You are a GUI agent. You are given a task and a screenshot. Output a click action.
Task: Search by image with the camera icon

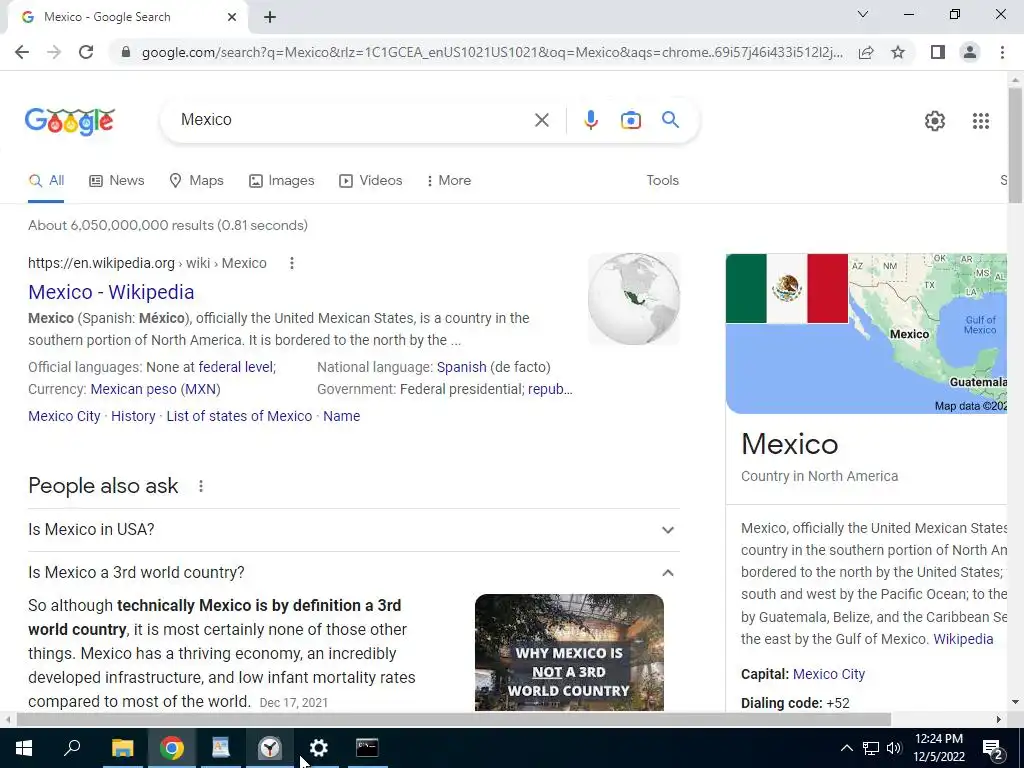pos(631,120)
